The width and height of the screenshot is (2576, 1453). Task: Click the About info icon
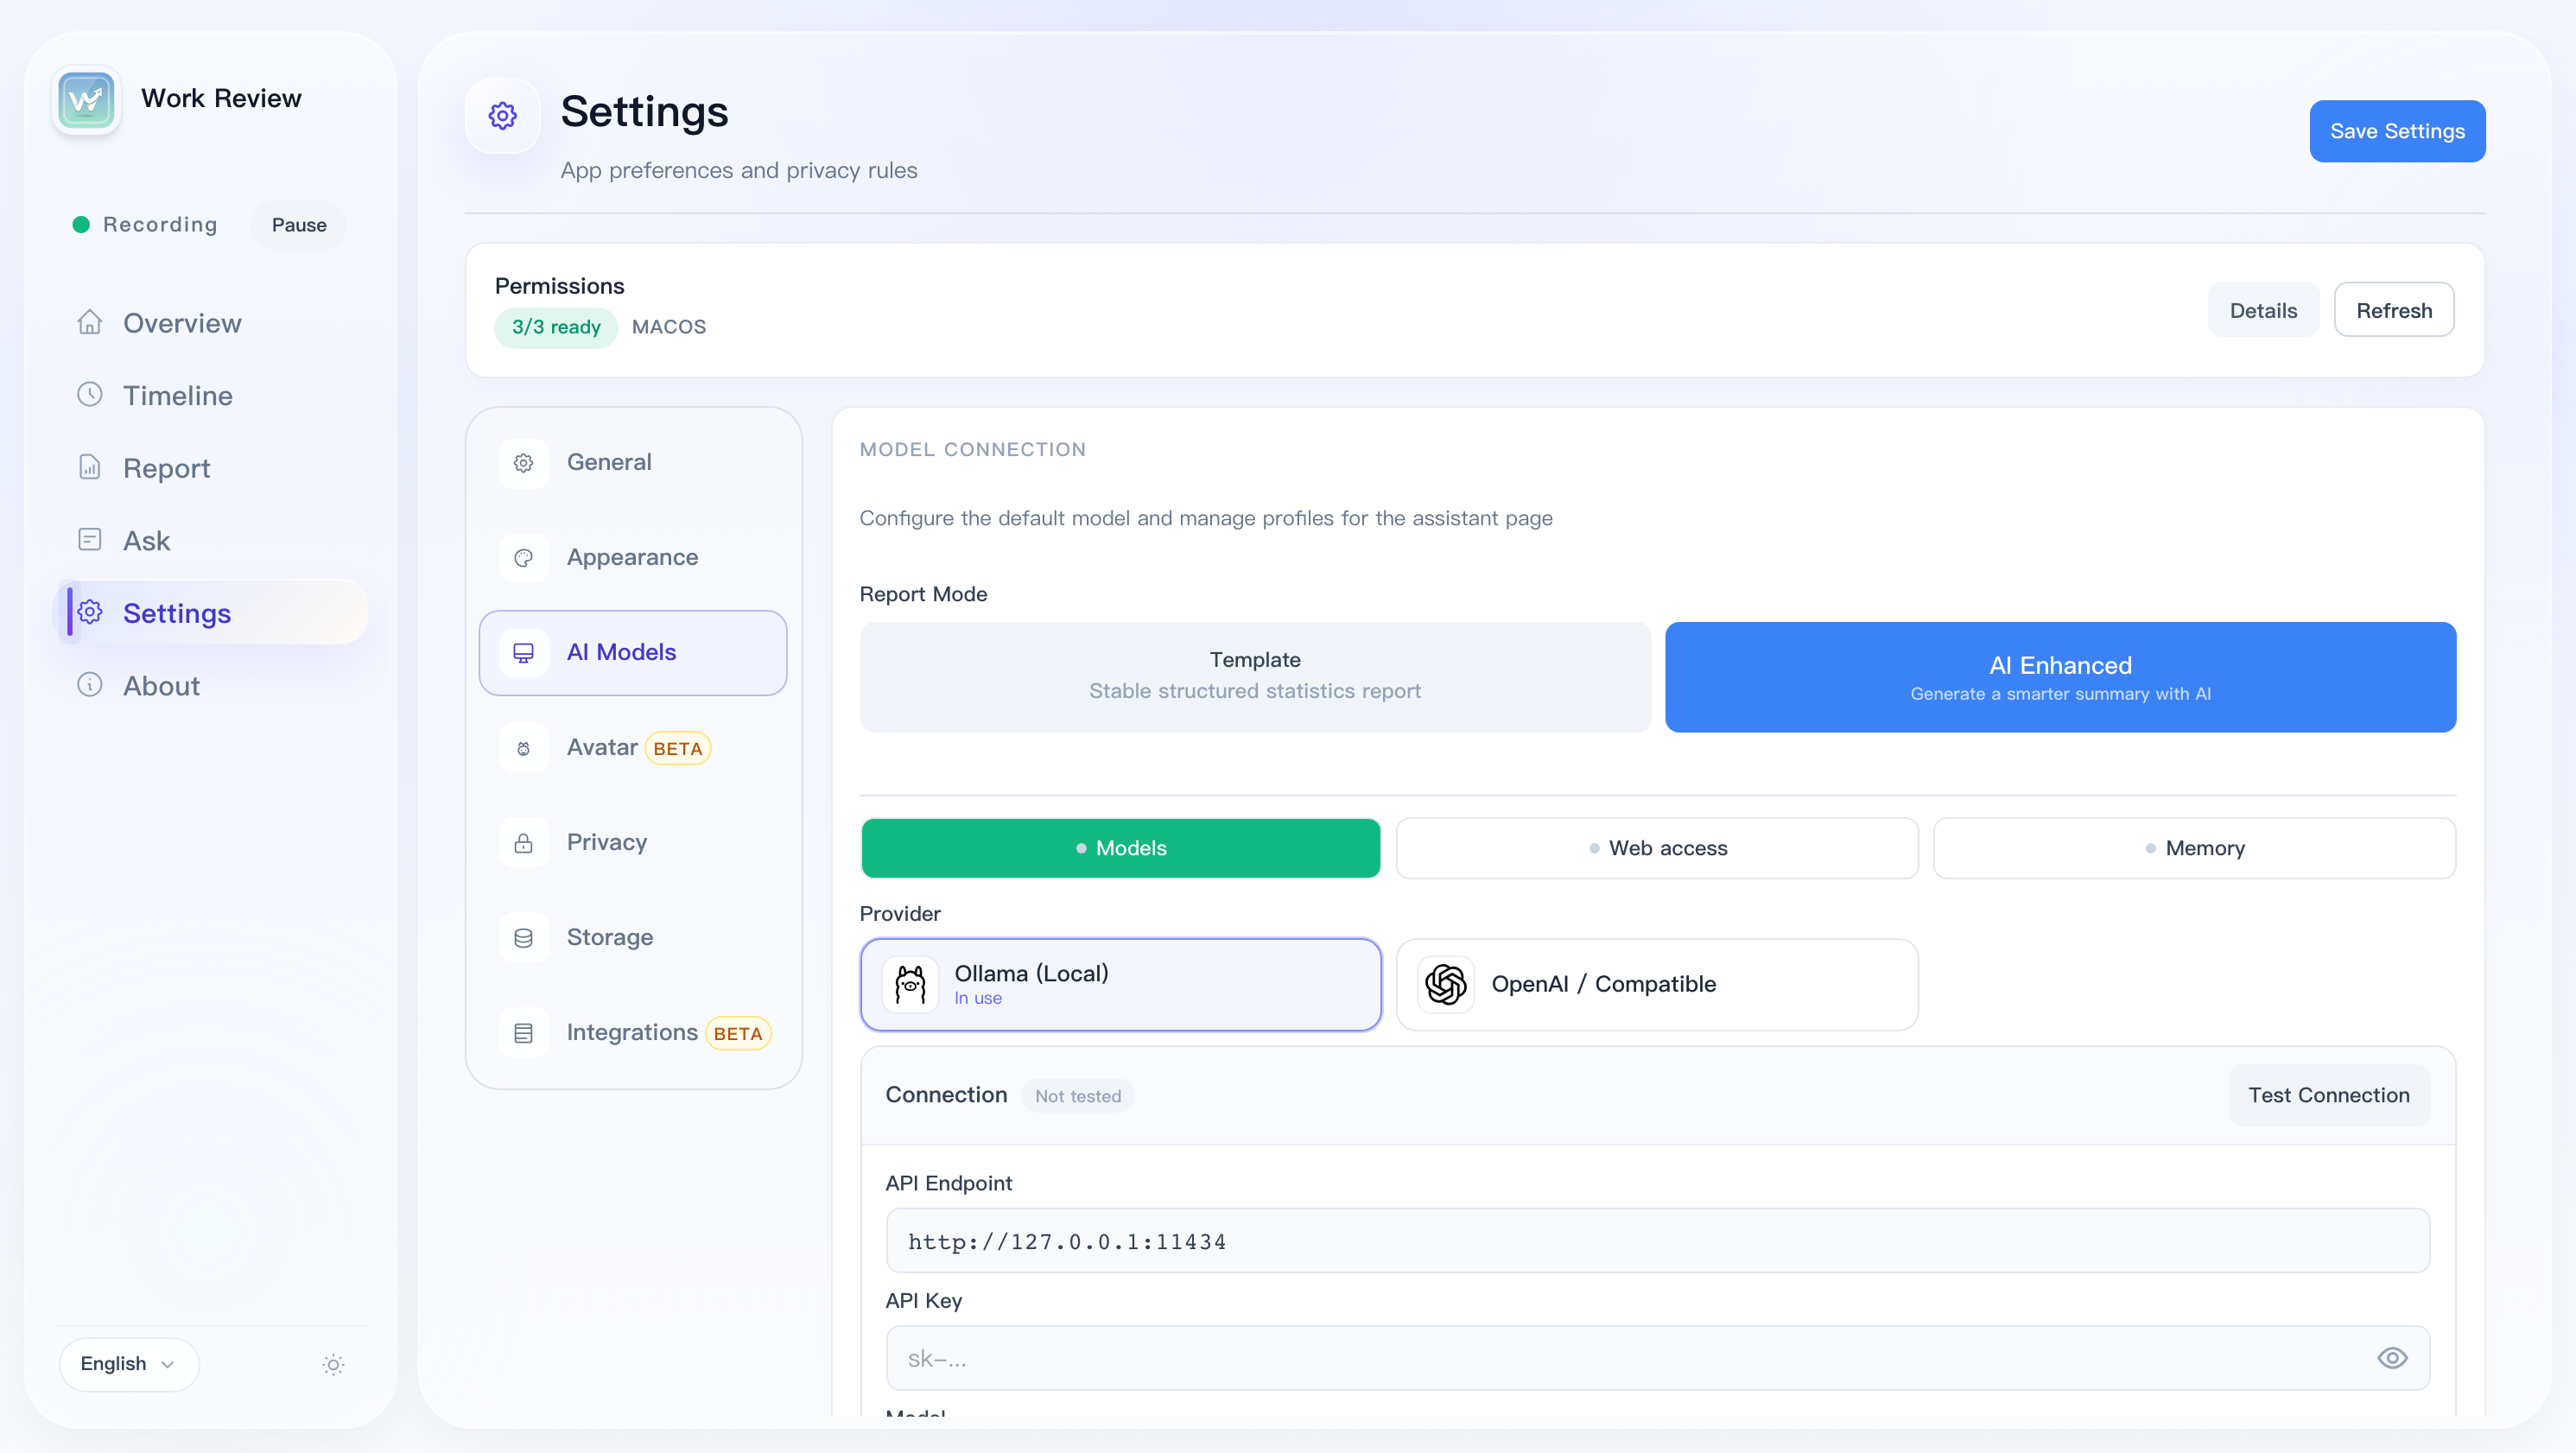(x=90, y=685)
